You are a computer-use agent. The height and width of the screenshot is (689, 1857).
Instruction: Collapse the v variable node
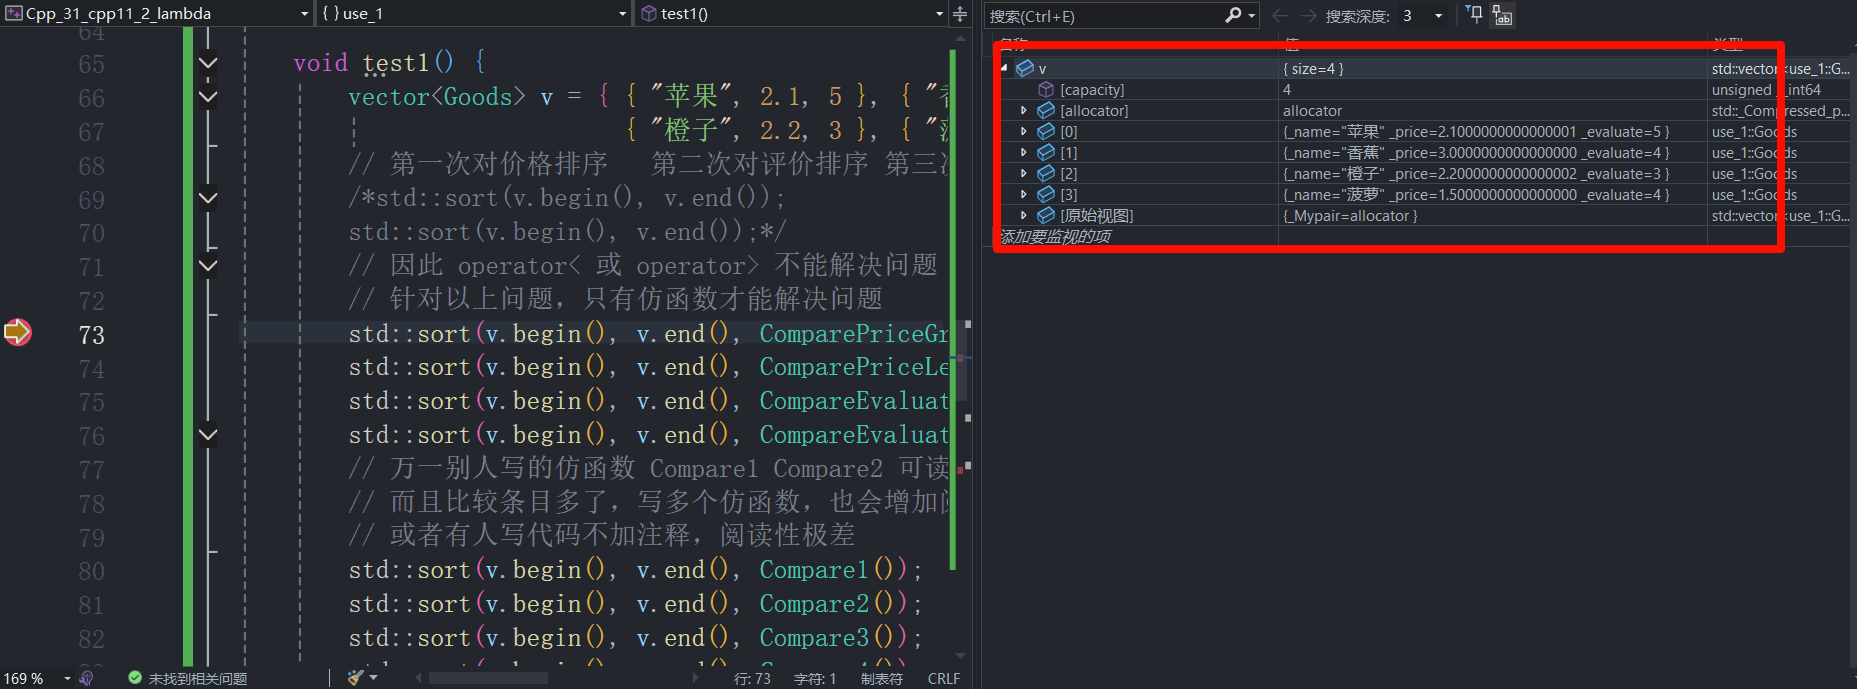[x=1004, y=68]
